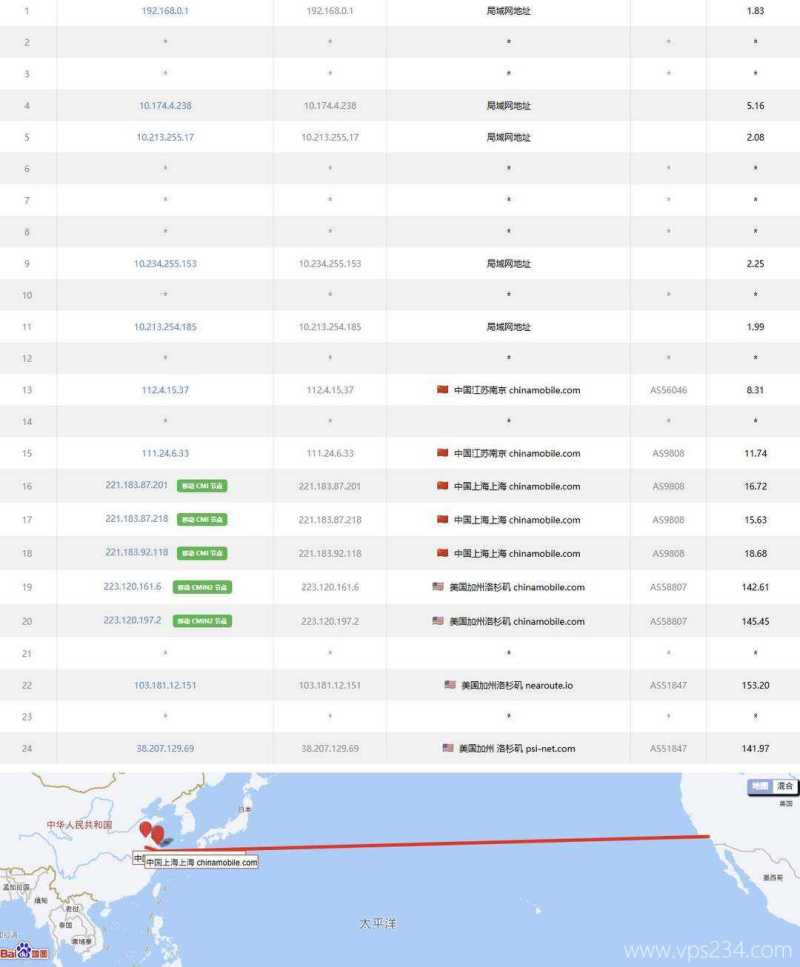Click the red route line over the Pacific
Viewport: 800px width, 967px height.
(450, 842)
